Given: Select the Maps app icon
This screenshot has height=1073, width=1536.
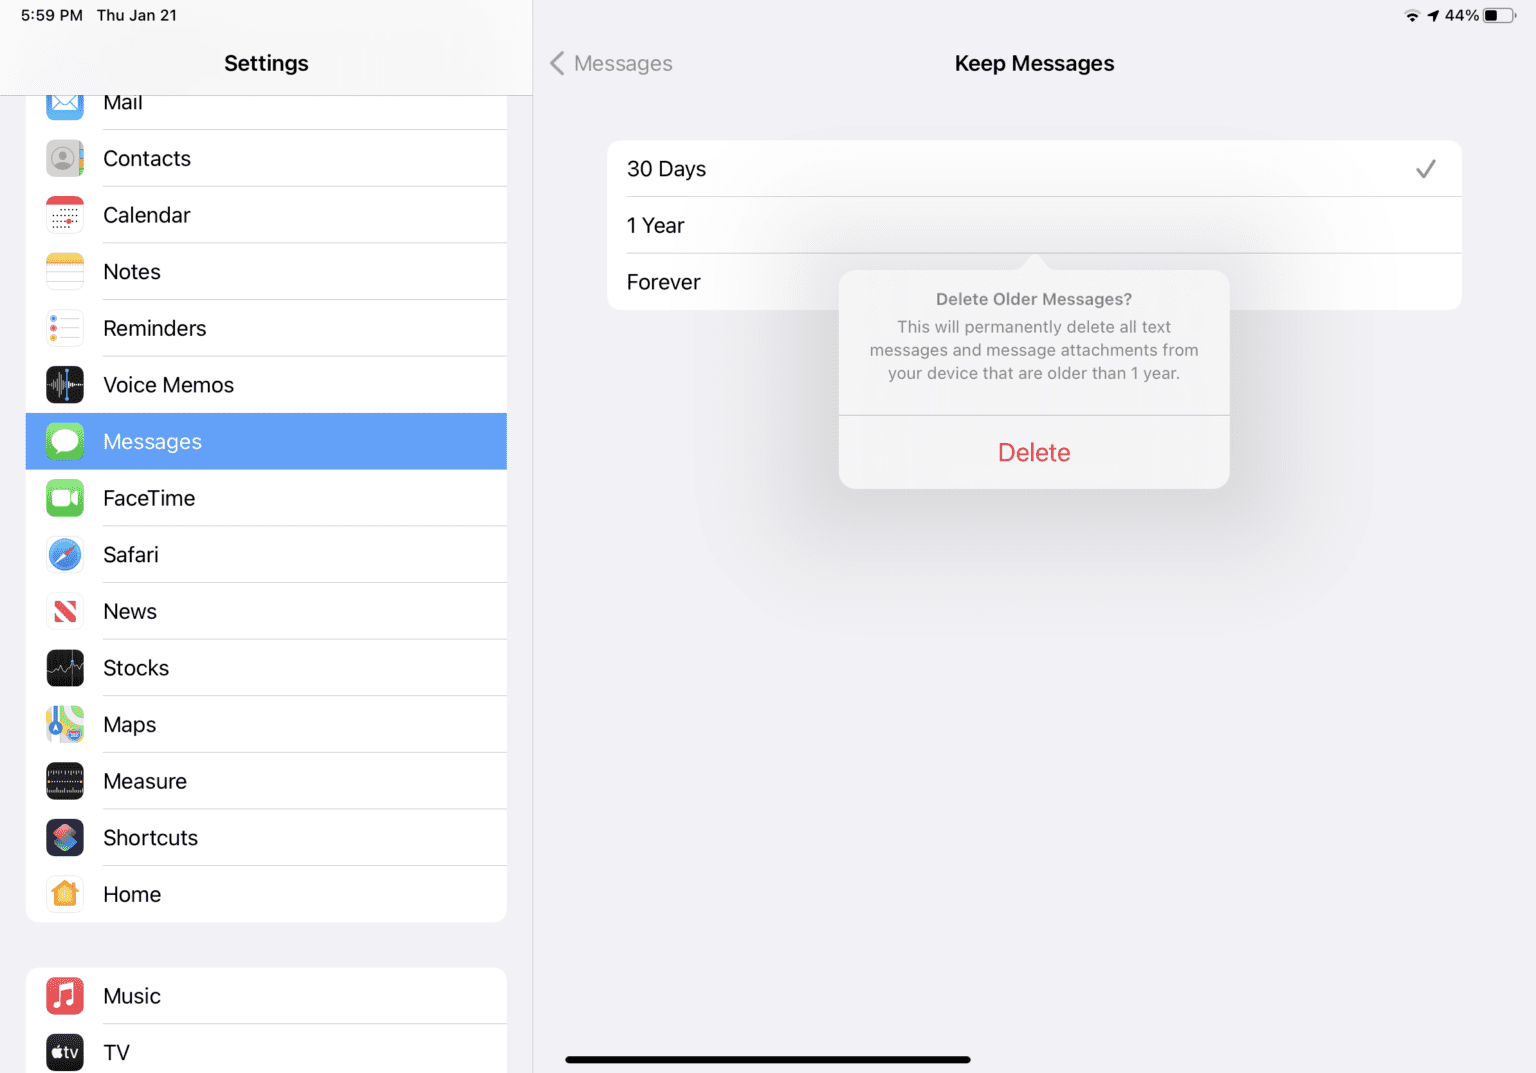Looking at the screenshot, I should click(x=64, y=724).
